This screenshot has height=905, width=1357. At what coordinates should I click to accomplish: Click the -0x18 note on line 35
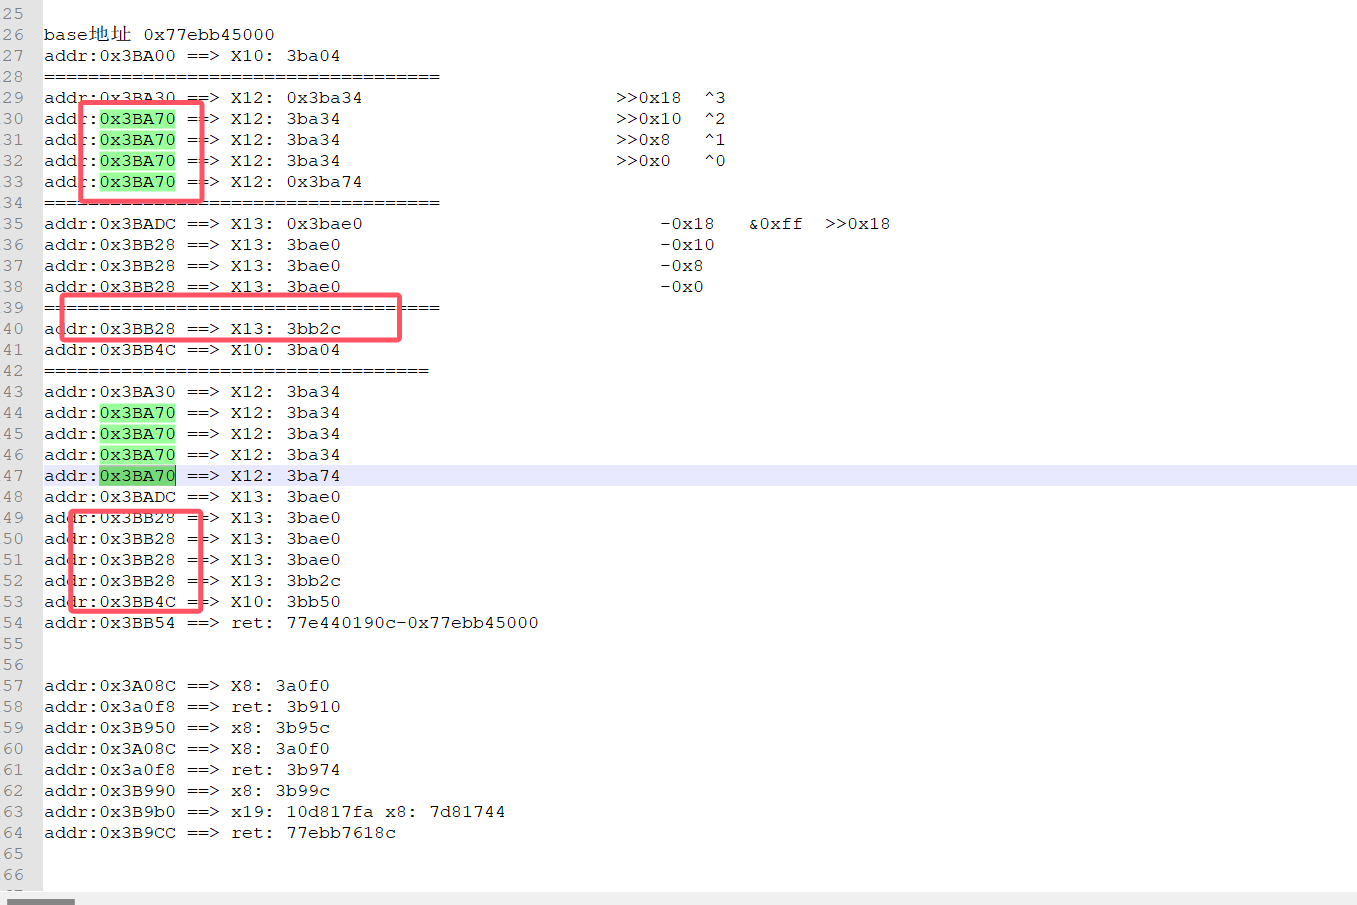(687, 224)
